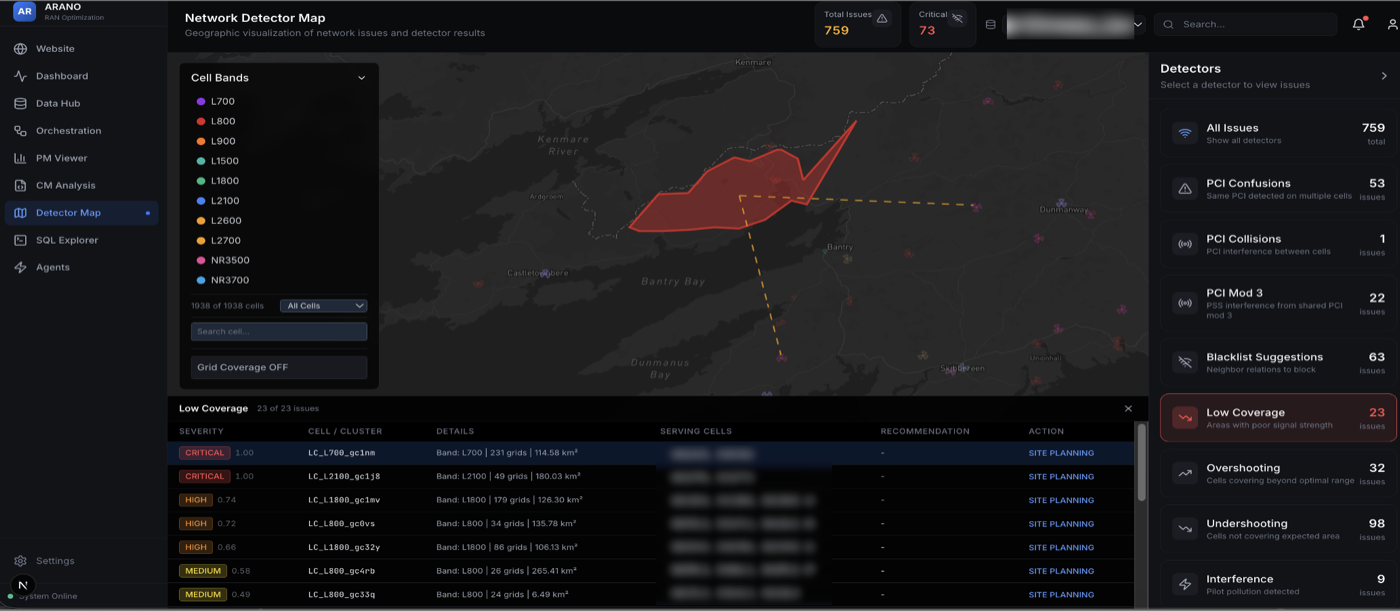
Task: Click the Overshooting trend-up icon
Action: (1185, 473)
